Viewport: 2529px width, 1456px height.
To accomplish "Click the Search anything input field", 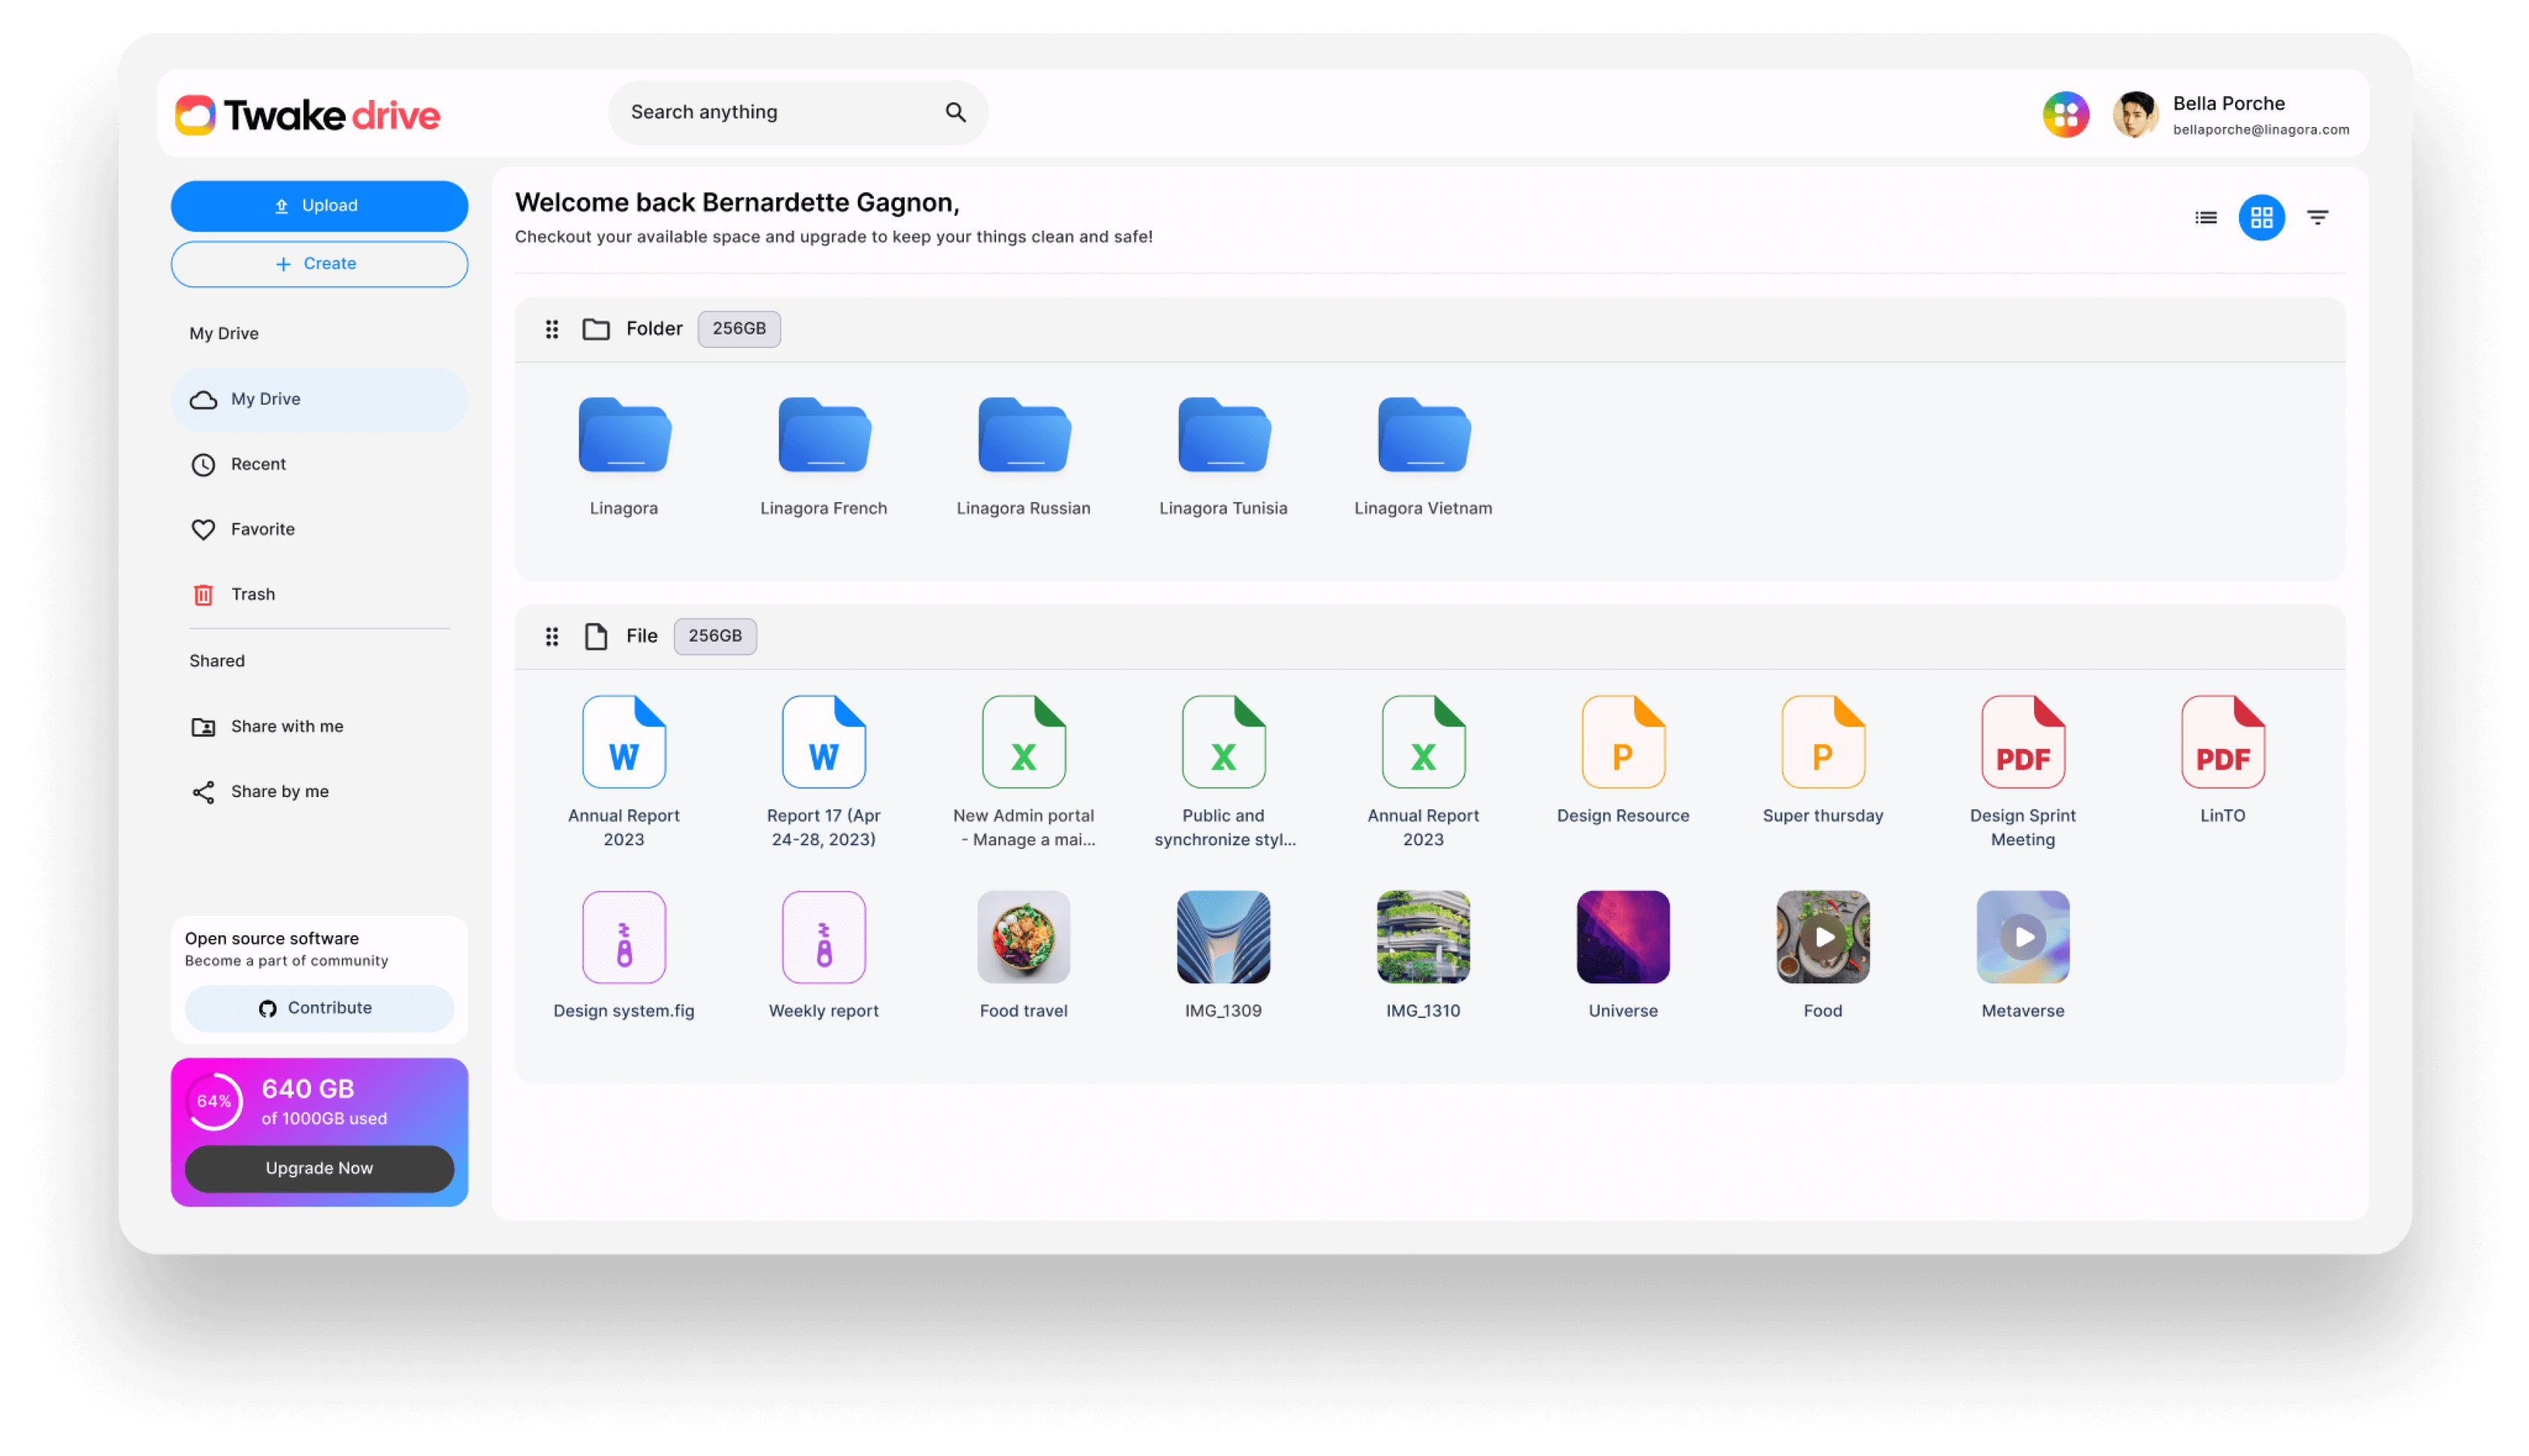I will [x=760, y=112].
